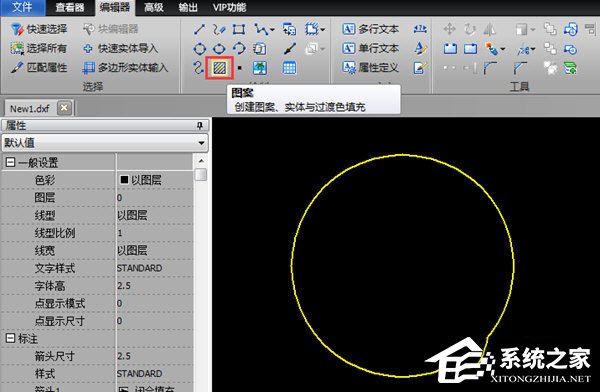Collapse the 一般设置 section
The width and height of the screenshot is (600, 392).
[x=10, y=162]
